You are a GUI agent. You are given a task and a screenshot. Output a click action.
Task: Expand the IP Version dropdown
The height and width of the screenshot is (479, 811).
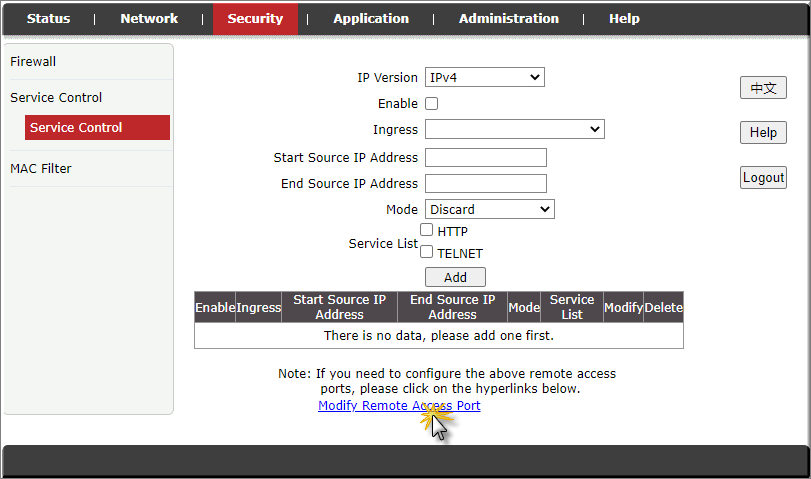(x=484, y=78)
